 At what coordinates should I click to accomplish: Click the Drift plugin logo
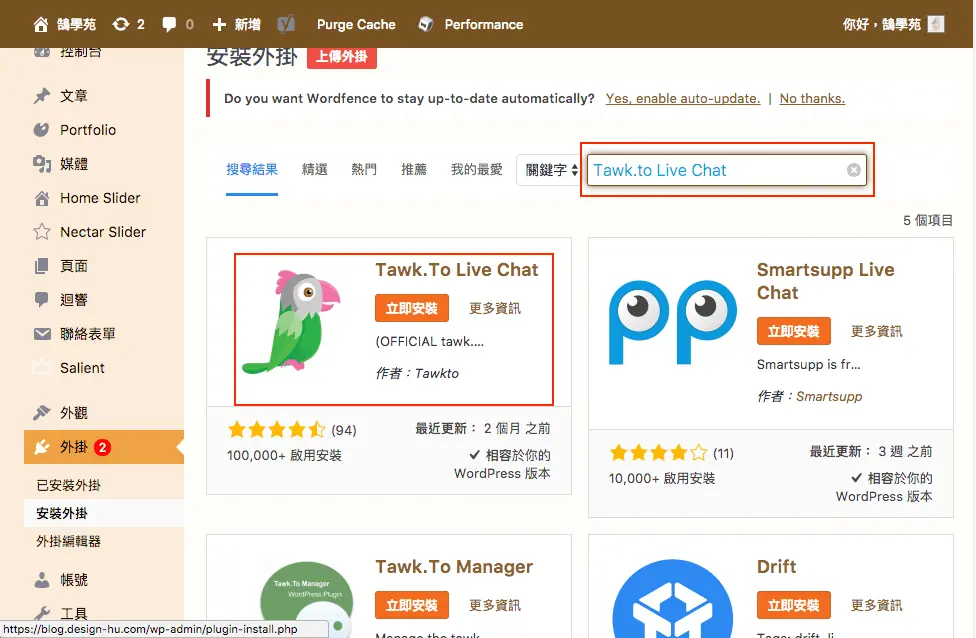[673, 598]
